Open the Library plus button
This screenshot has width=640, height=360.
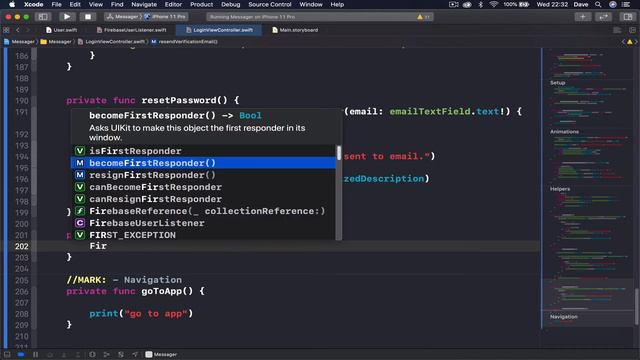(x=582, y=17)
